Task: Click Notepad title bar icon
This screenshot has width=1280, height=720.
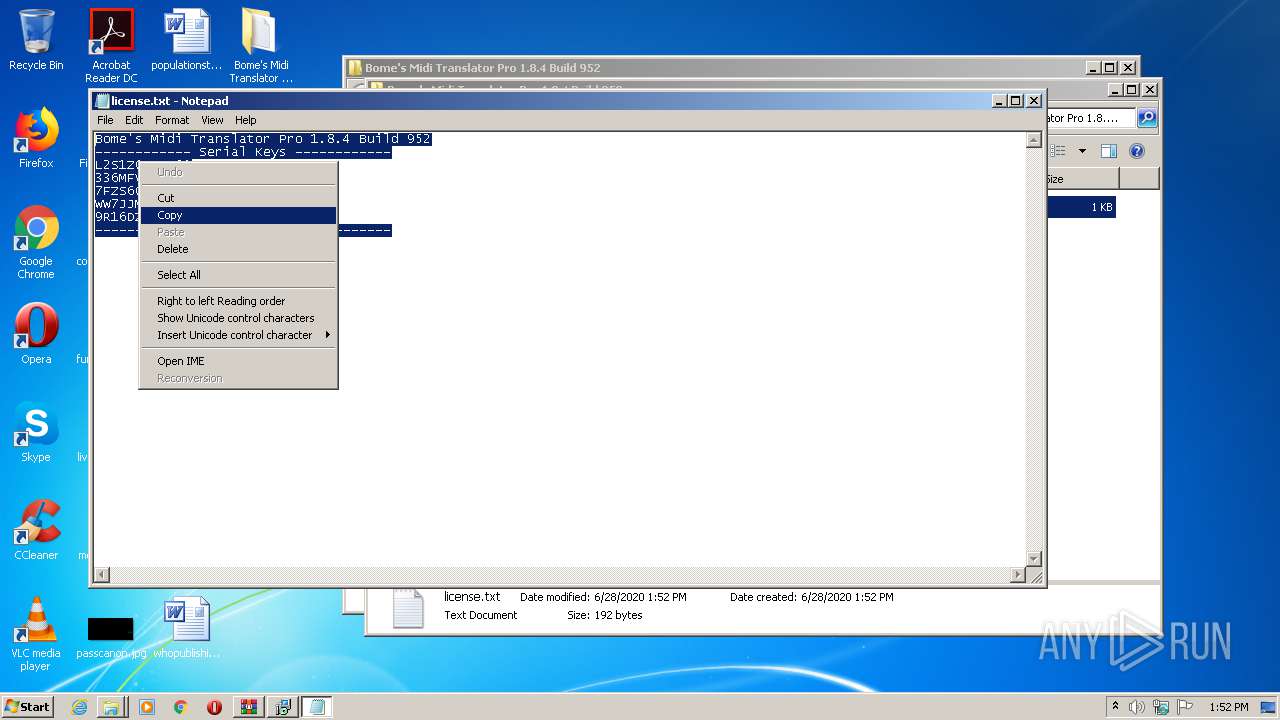Action: (101, 101)
